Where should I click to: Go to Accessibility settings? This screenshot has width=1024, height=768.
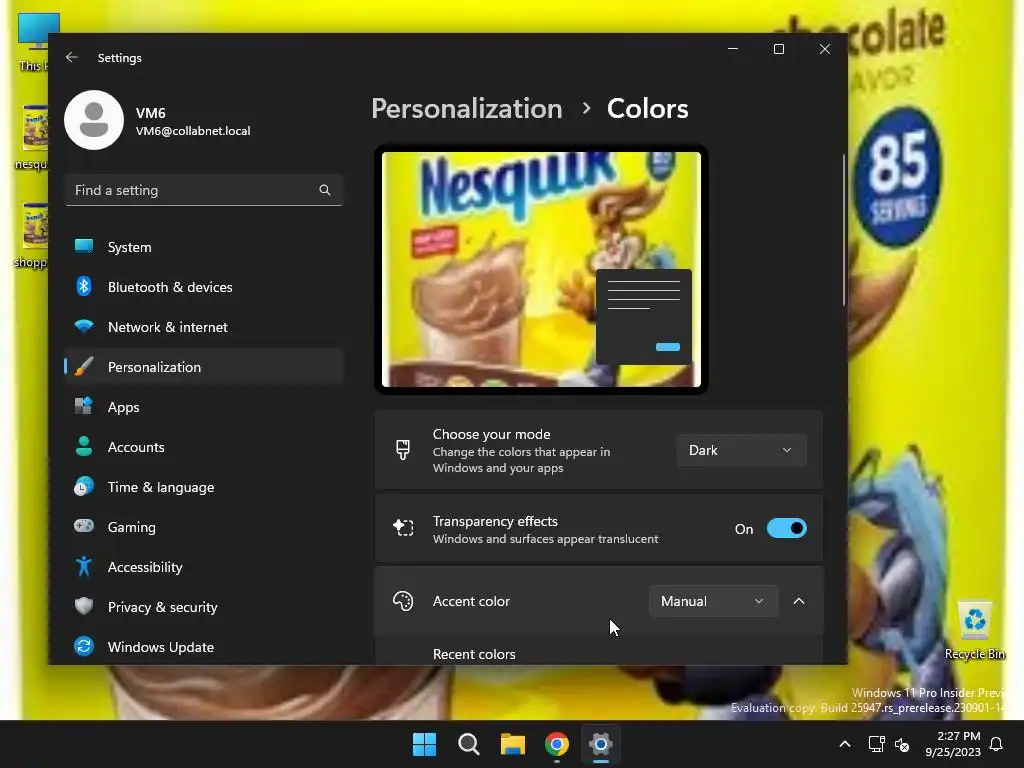point(204,567)
